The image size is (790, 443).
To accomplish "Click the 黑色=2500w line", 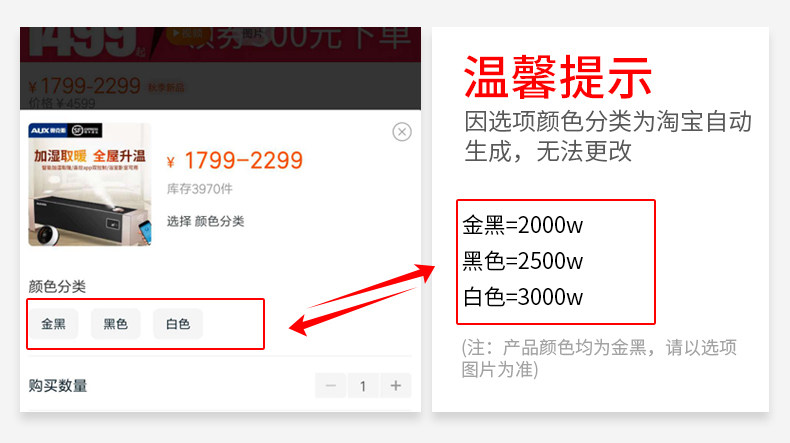I will 523,261.
